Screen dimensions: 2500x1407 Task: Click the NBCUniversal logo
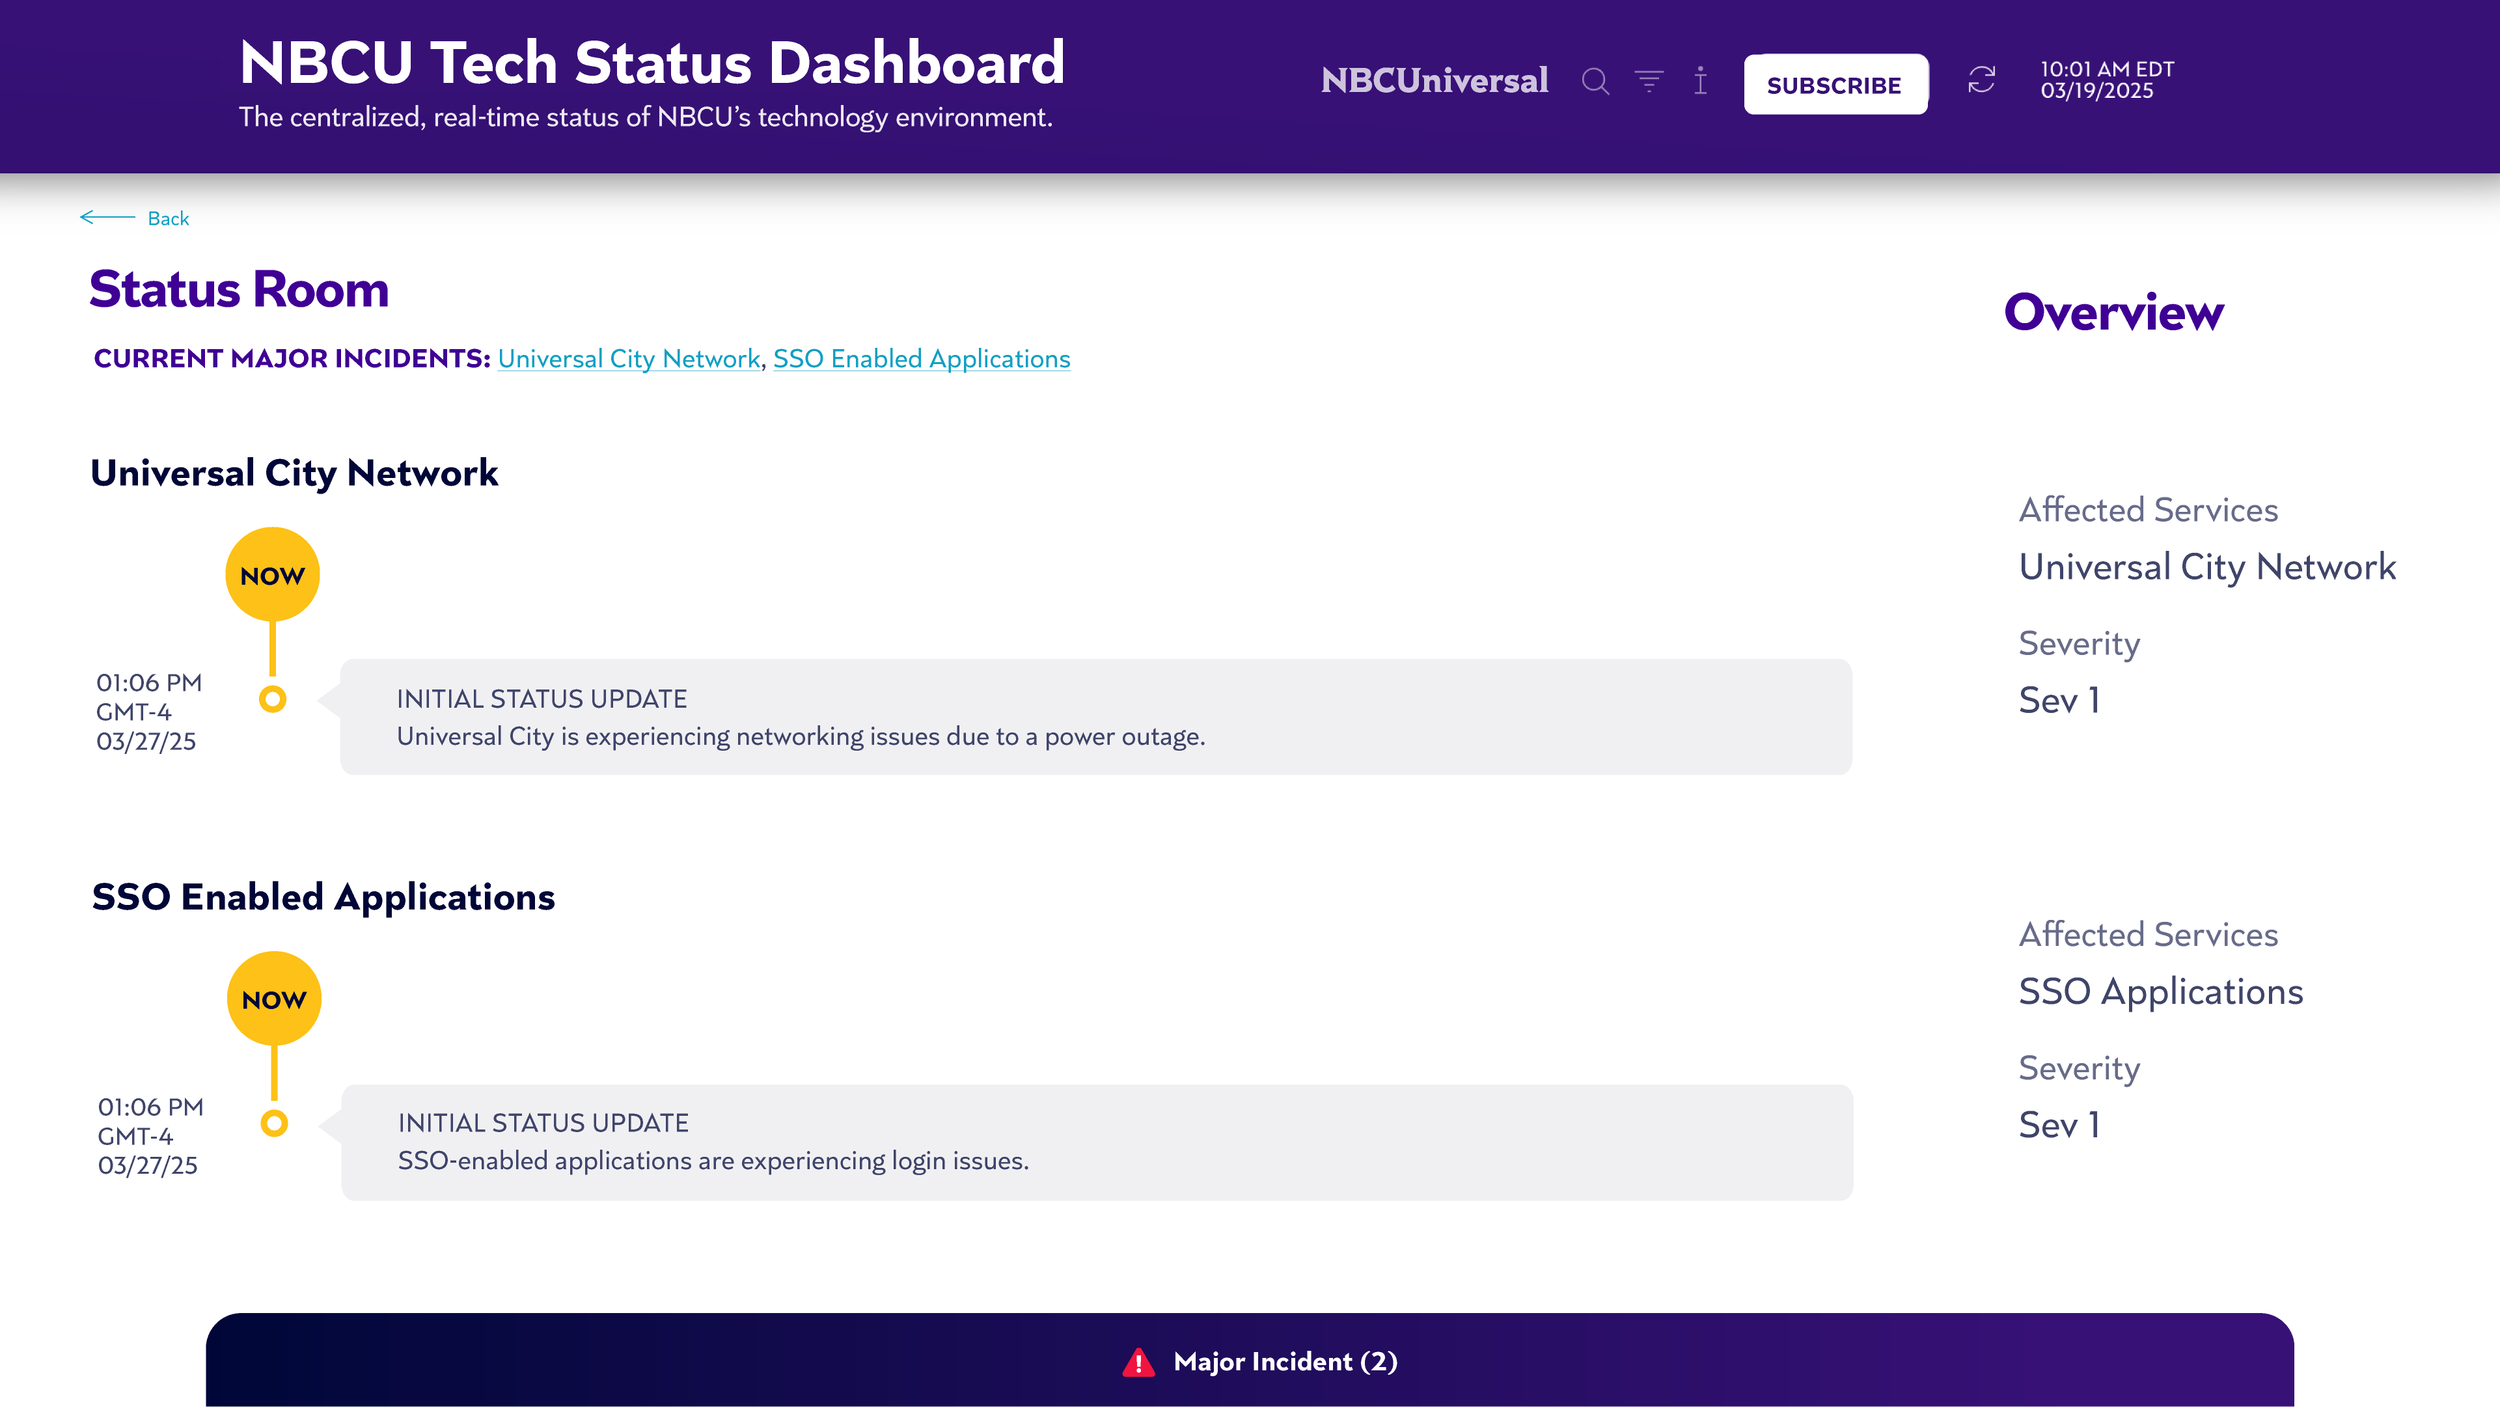pyautogui.click(x=1434, y=81)
